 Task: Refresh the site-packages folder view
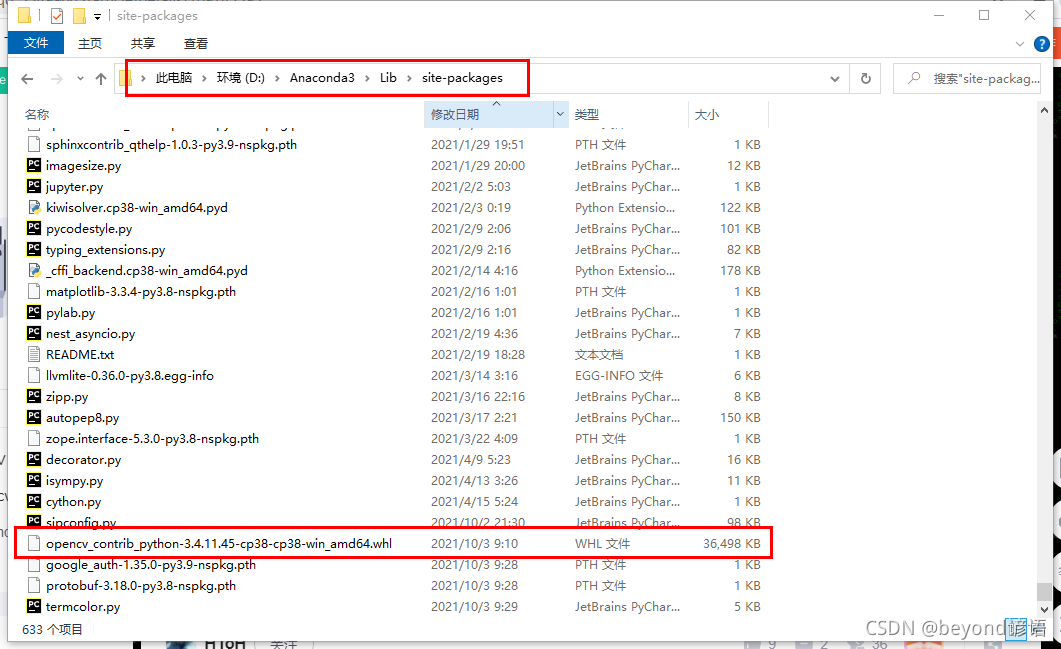865,79
